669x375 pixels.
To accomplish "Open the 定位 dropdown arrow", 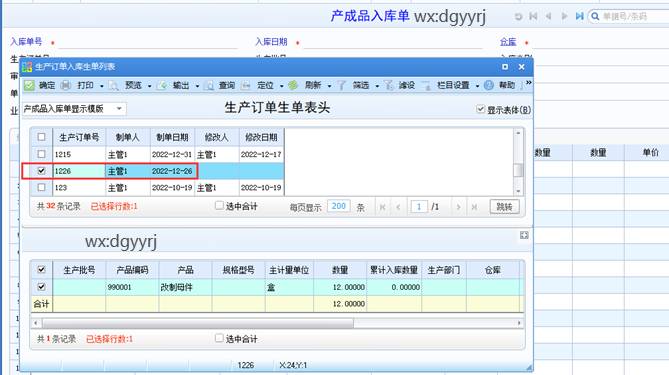I will click(282, 86).
